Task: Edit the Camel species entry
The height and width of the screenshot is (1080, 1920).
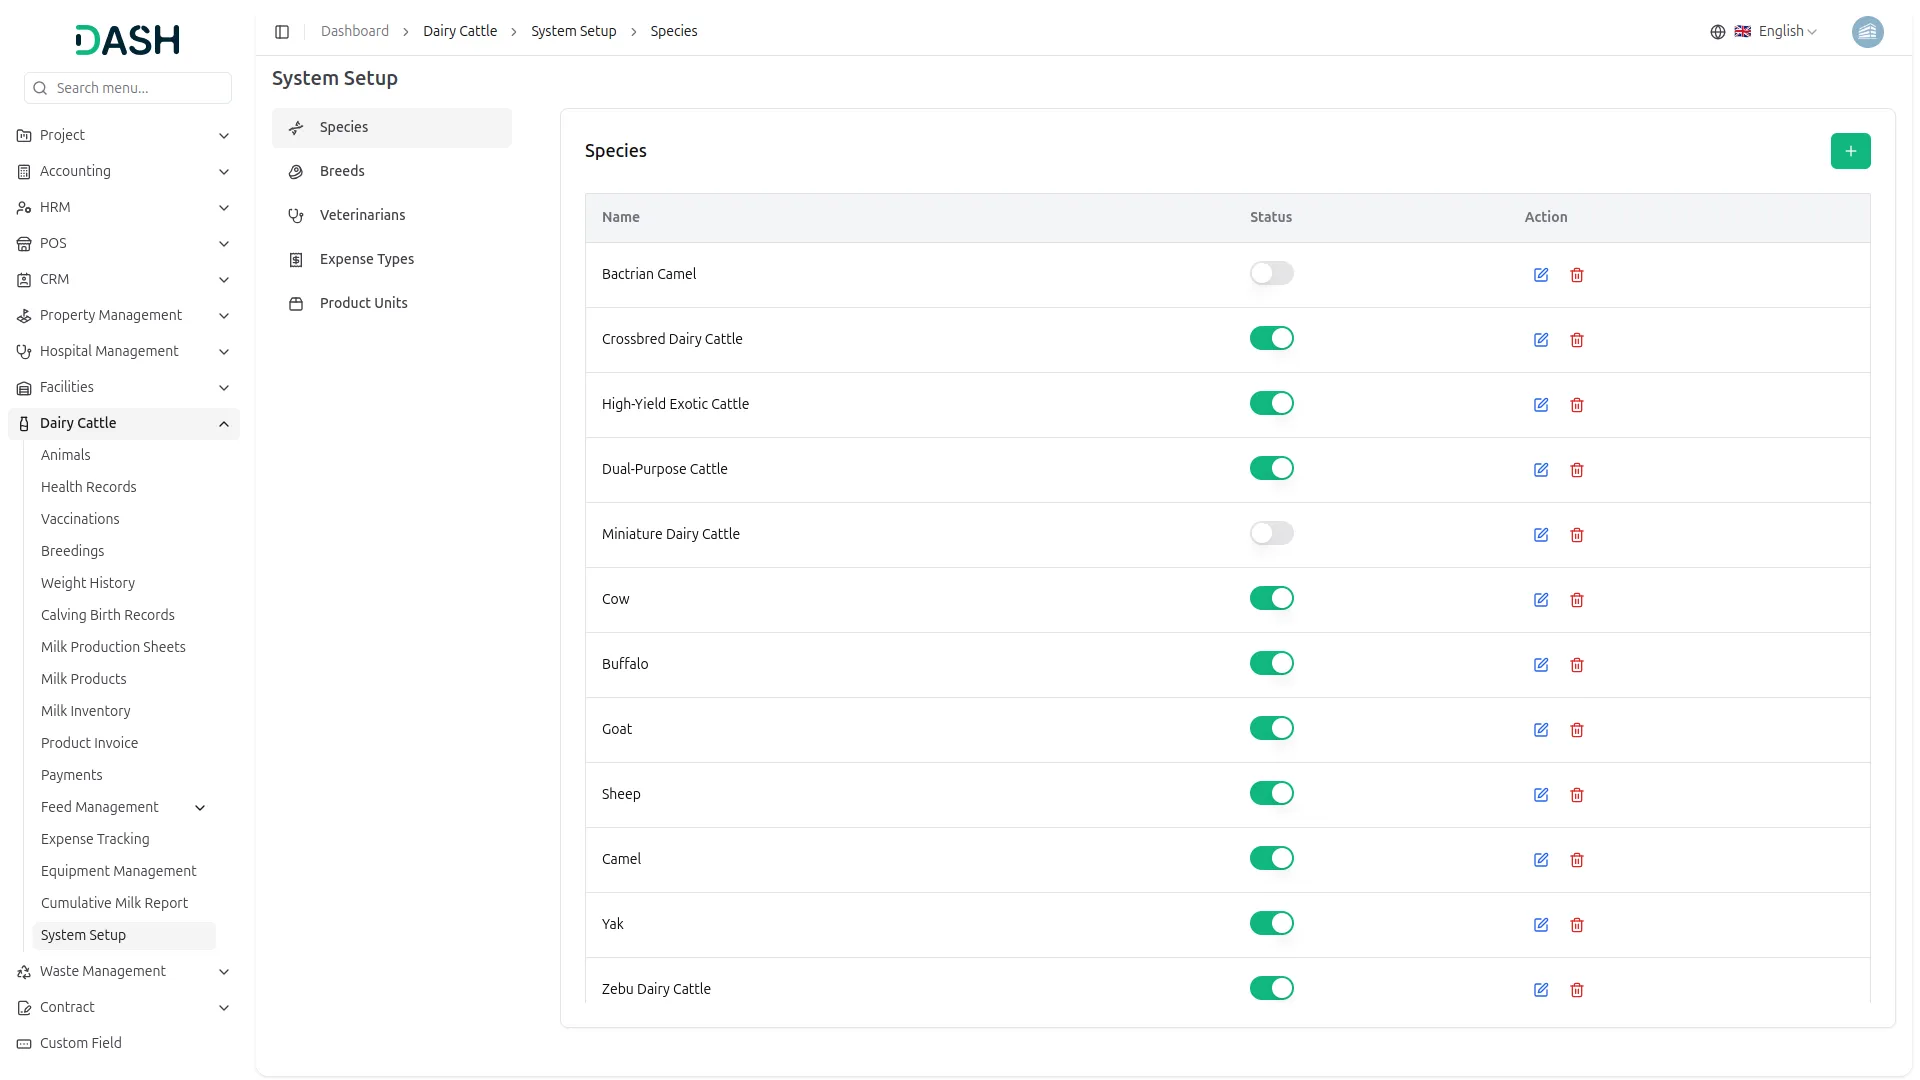Action: tap(1541, 860)
